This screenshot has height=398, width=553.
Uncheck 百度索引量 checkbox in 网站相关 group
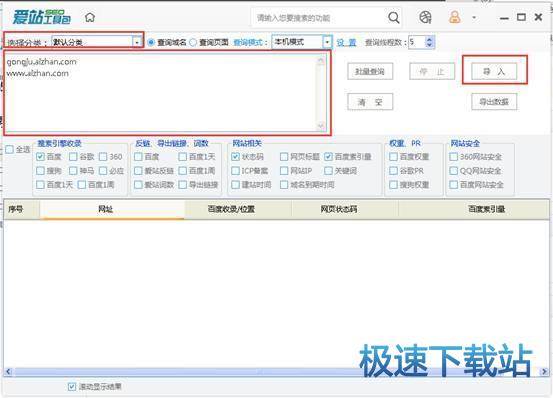tap(328, 157)
